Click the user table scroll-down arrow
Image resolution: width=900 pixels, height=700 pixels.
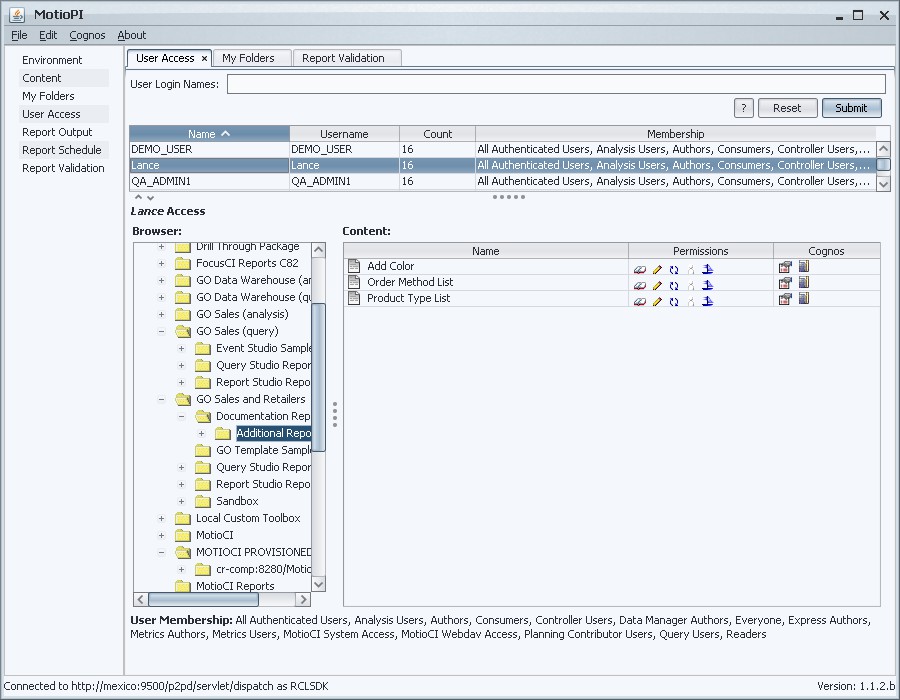[883, 184]
